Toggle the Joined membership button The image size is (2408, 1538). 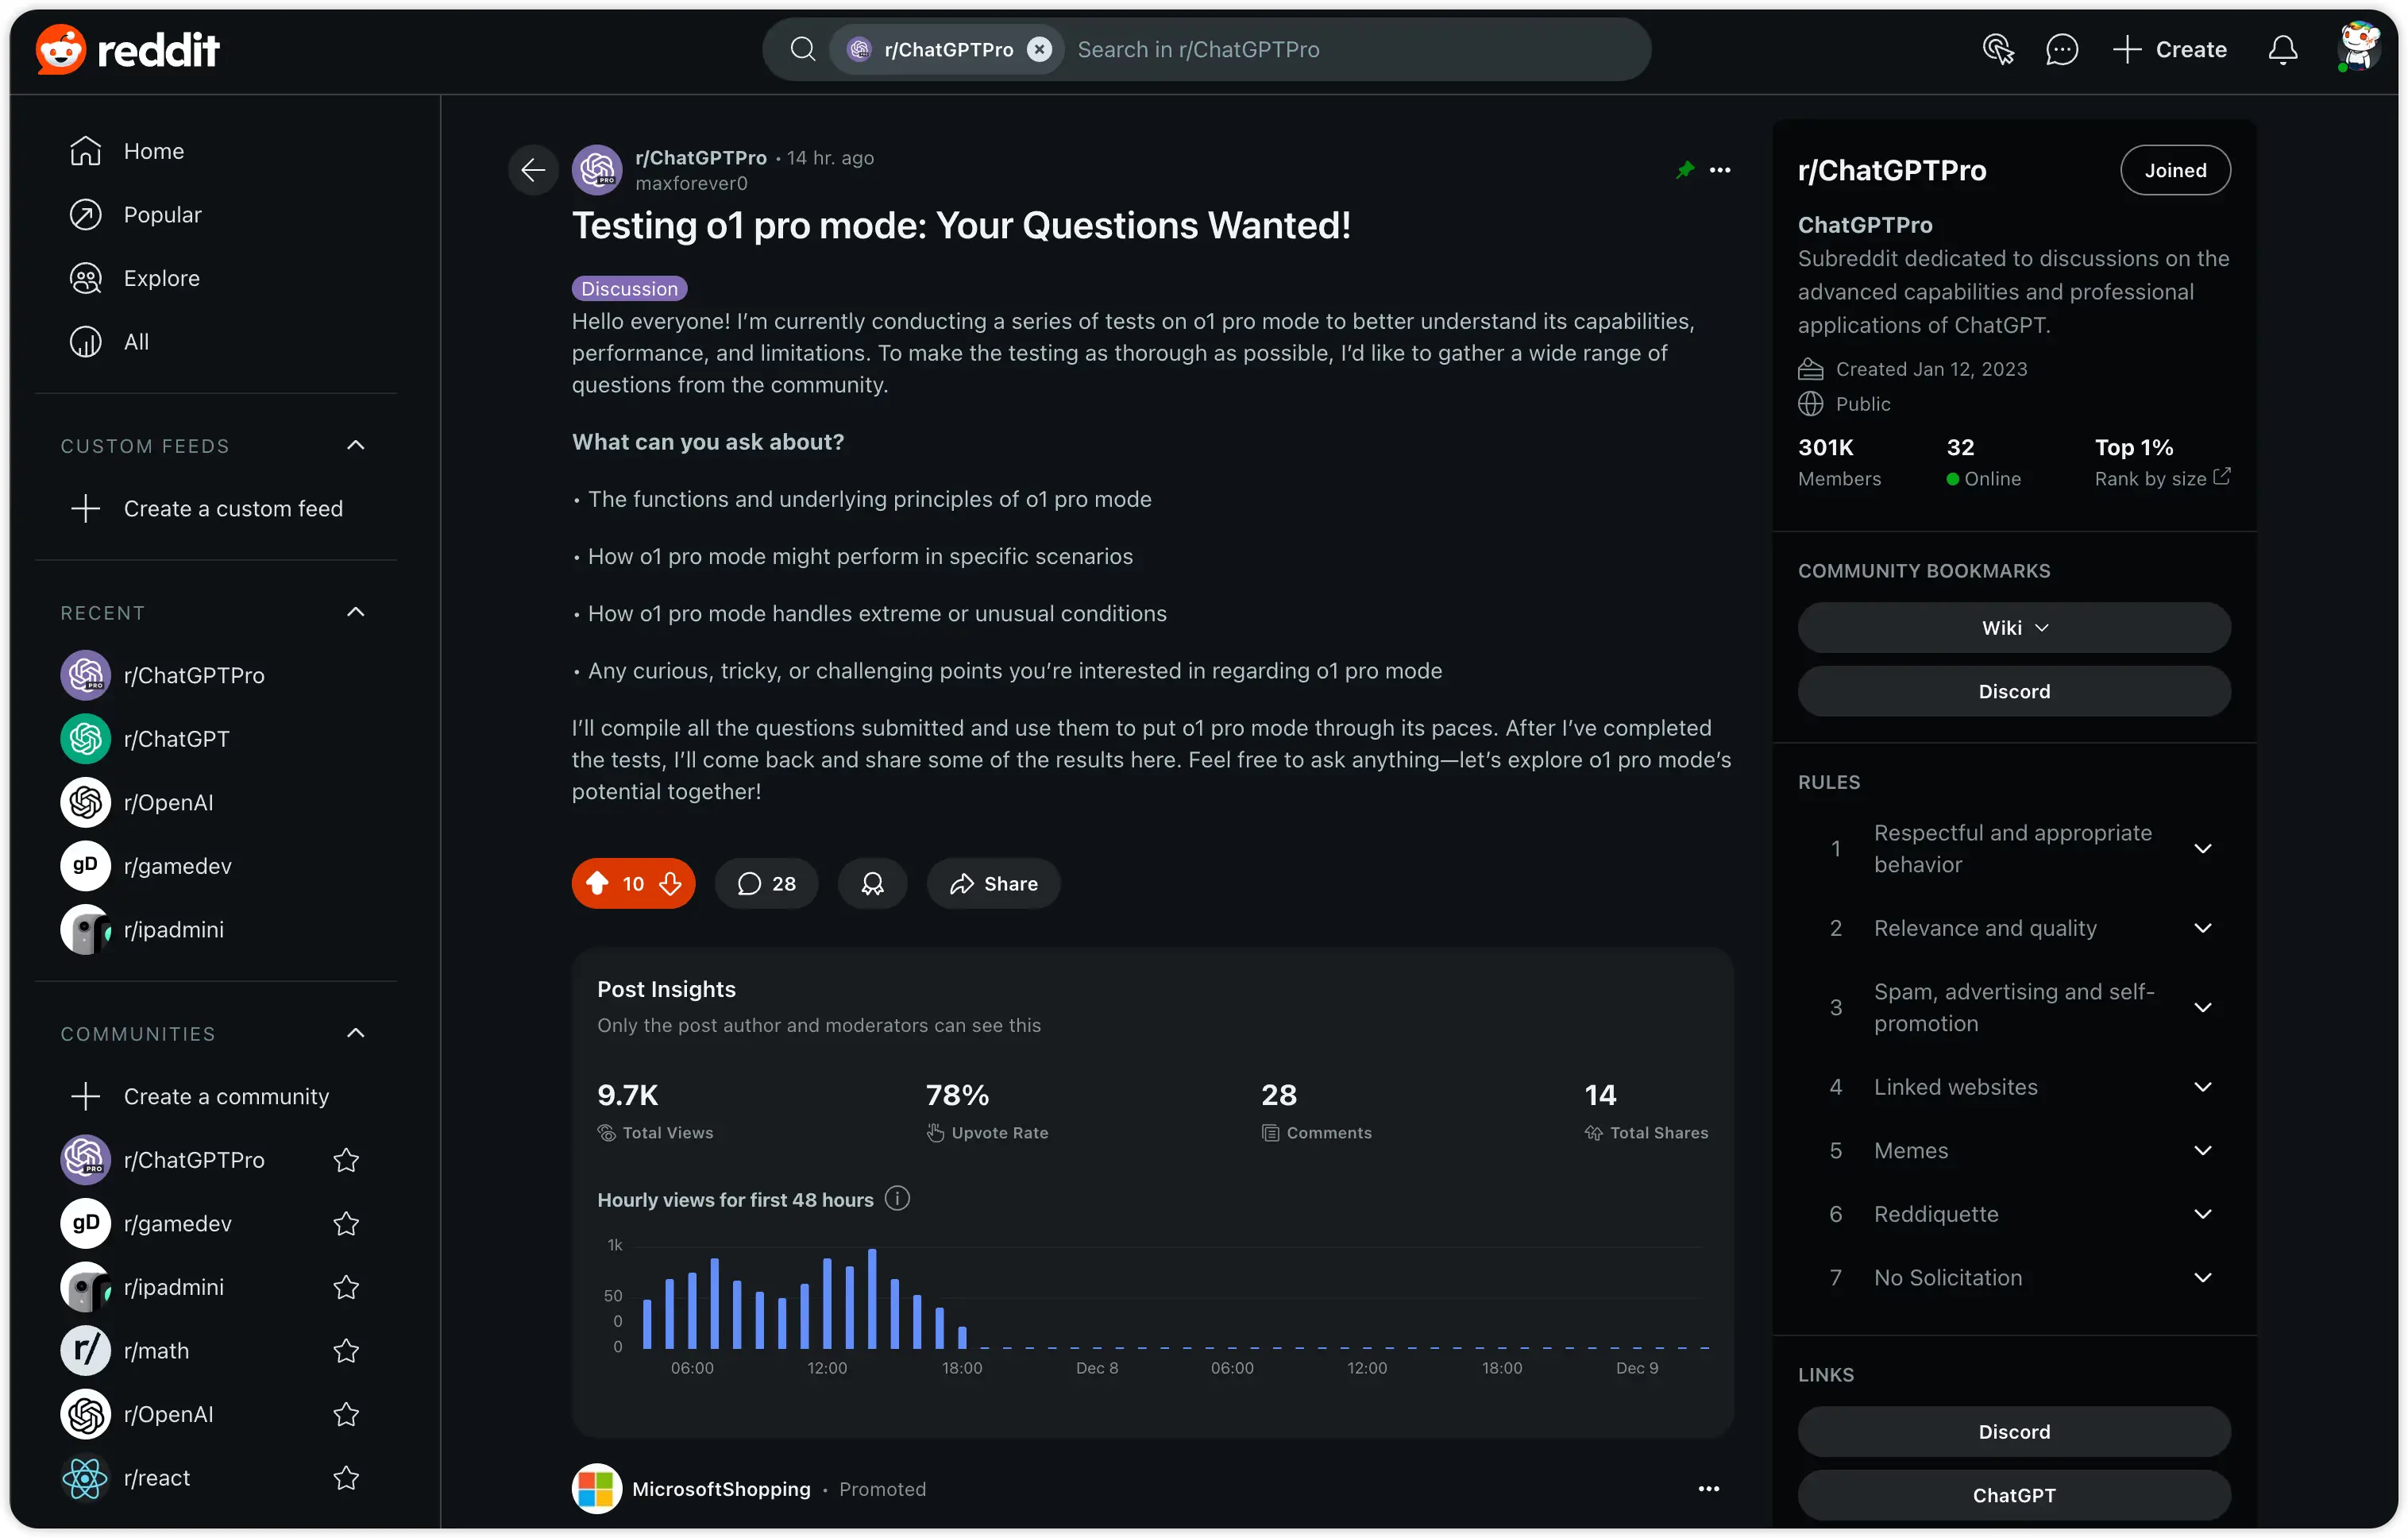[2175, 170]
